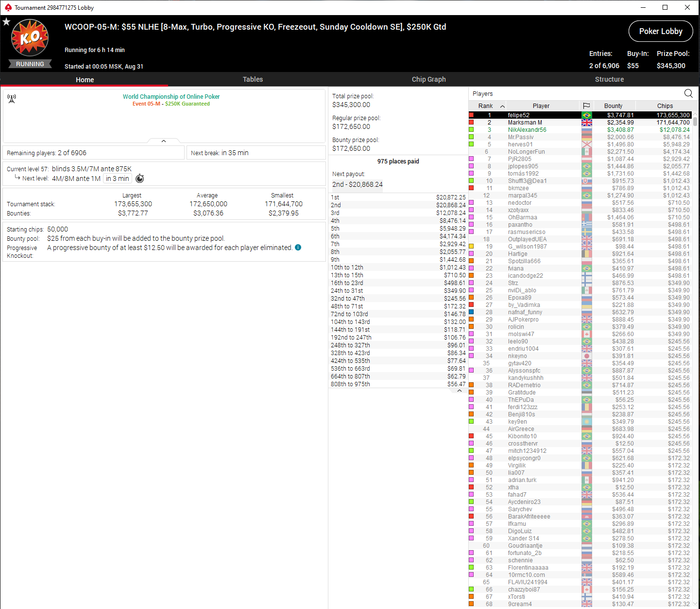This screenshot has width=700, height=609.
Task: Click the 'Remaining players: 2 of 6906' text
Action: 46,153
